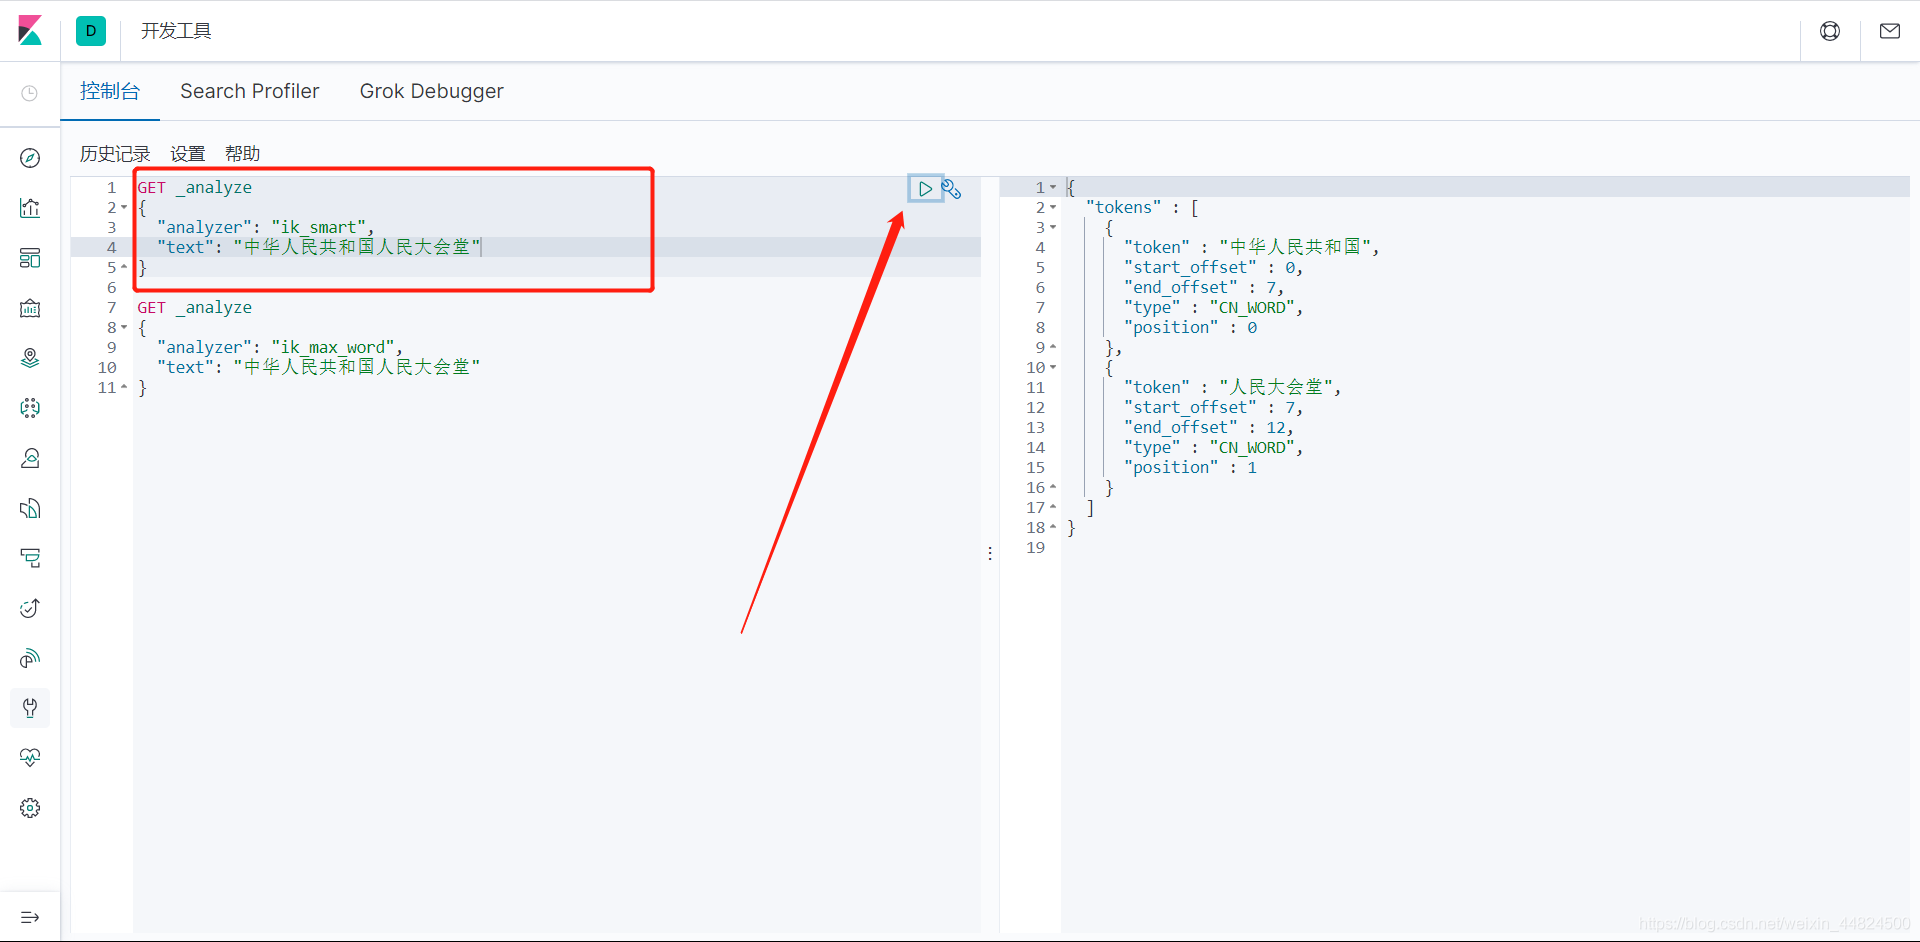
Task: Open 设置 settings link
Action: [x=187, y=154]
